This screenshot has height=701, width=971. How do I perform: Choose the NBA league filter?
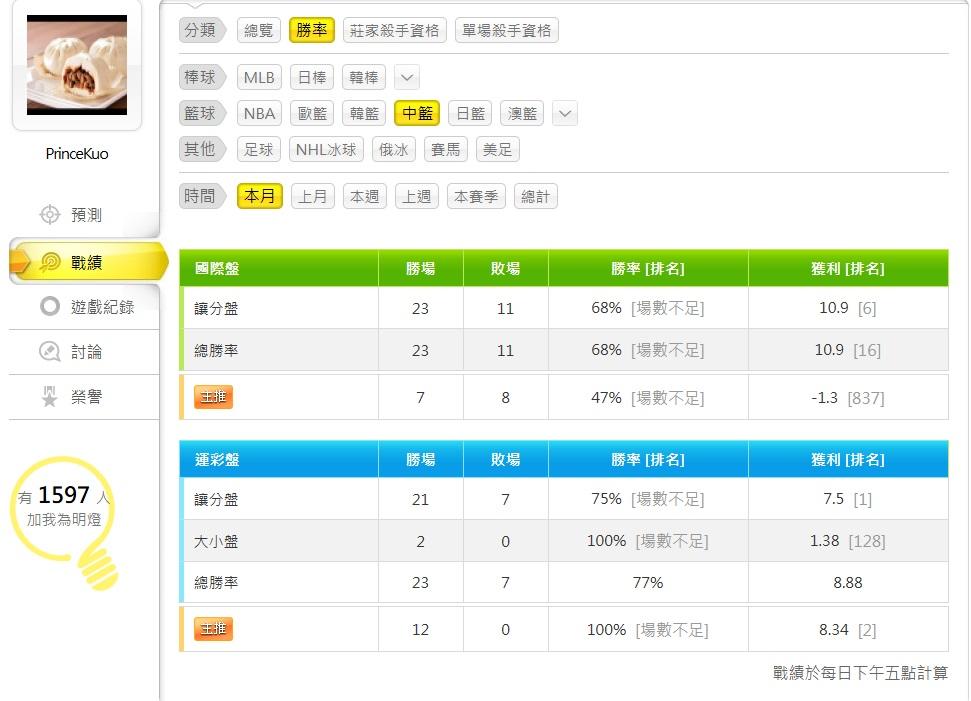click(259, 113)
